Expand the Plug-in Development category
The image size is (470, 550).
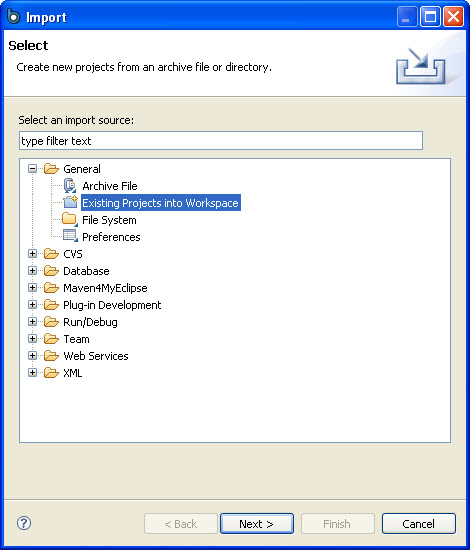coord(32,304)
